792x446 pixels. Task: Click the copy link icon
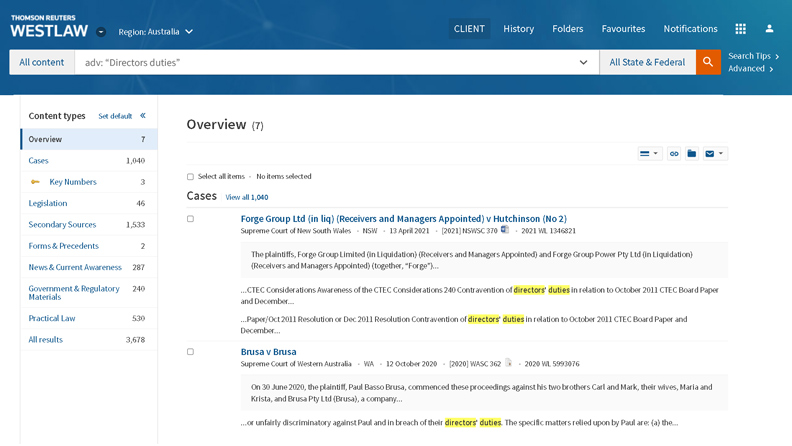(674, 154)
